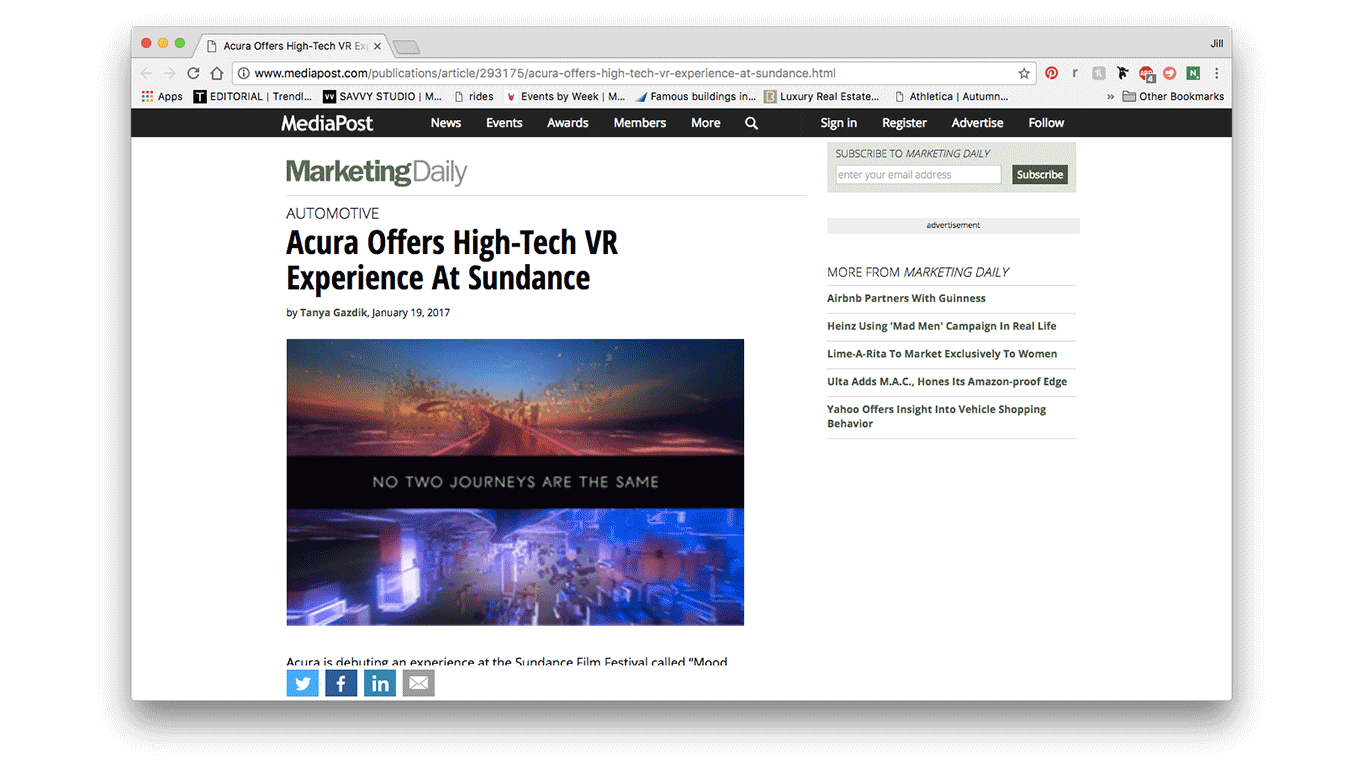This screenshot has width=1366, height=768.
Task: Open Athletica Autumn bookmark
Action: pos(951,97)
